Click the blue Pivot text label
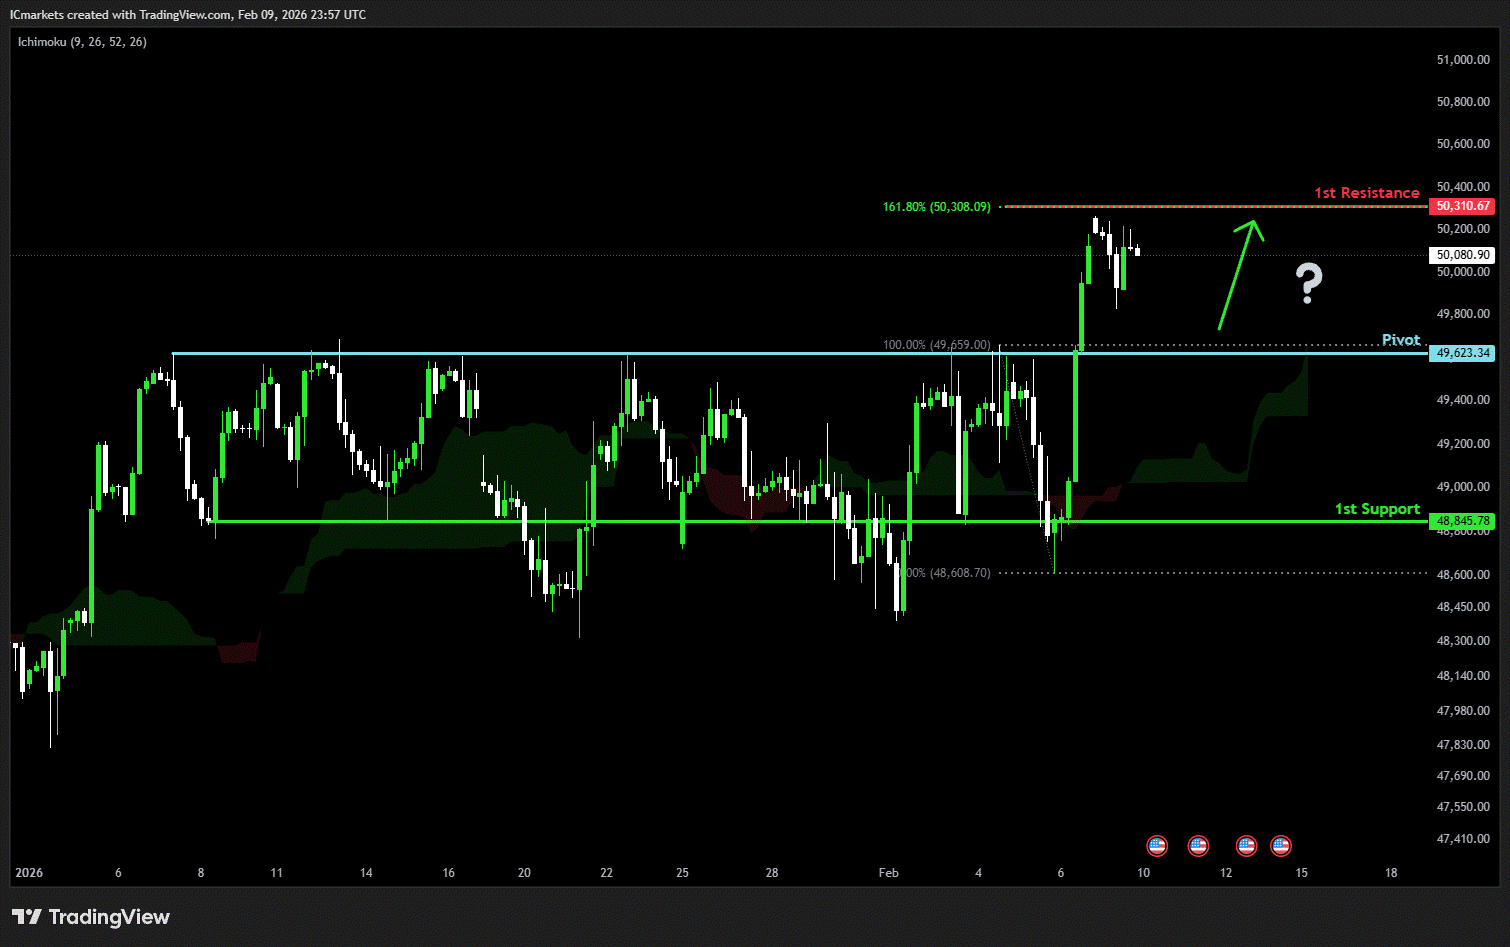This screenshot has width=1510, height=947. pos(1400,340)
